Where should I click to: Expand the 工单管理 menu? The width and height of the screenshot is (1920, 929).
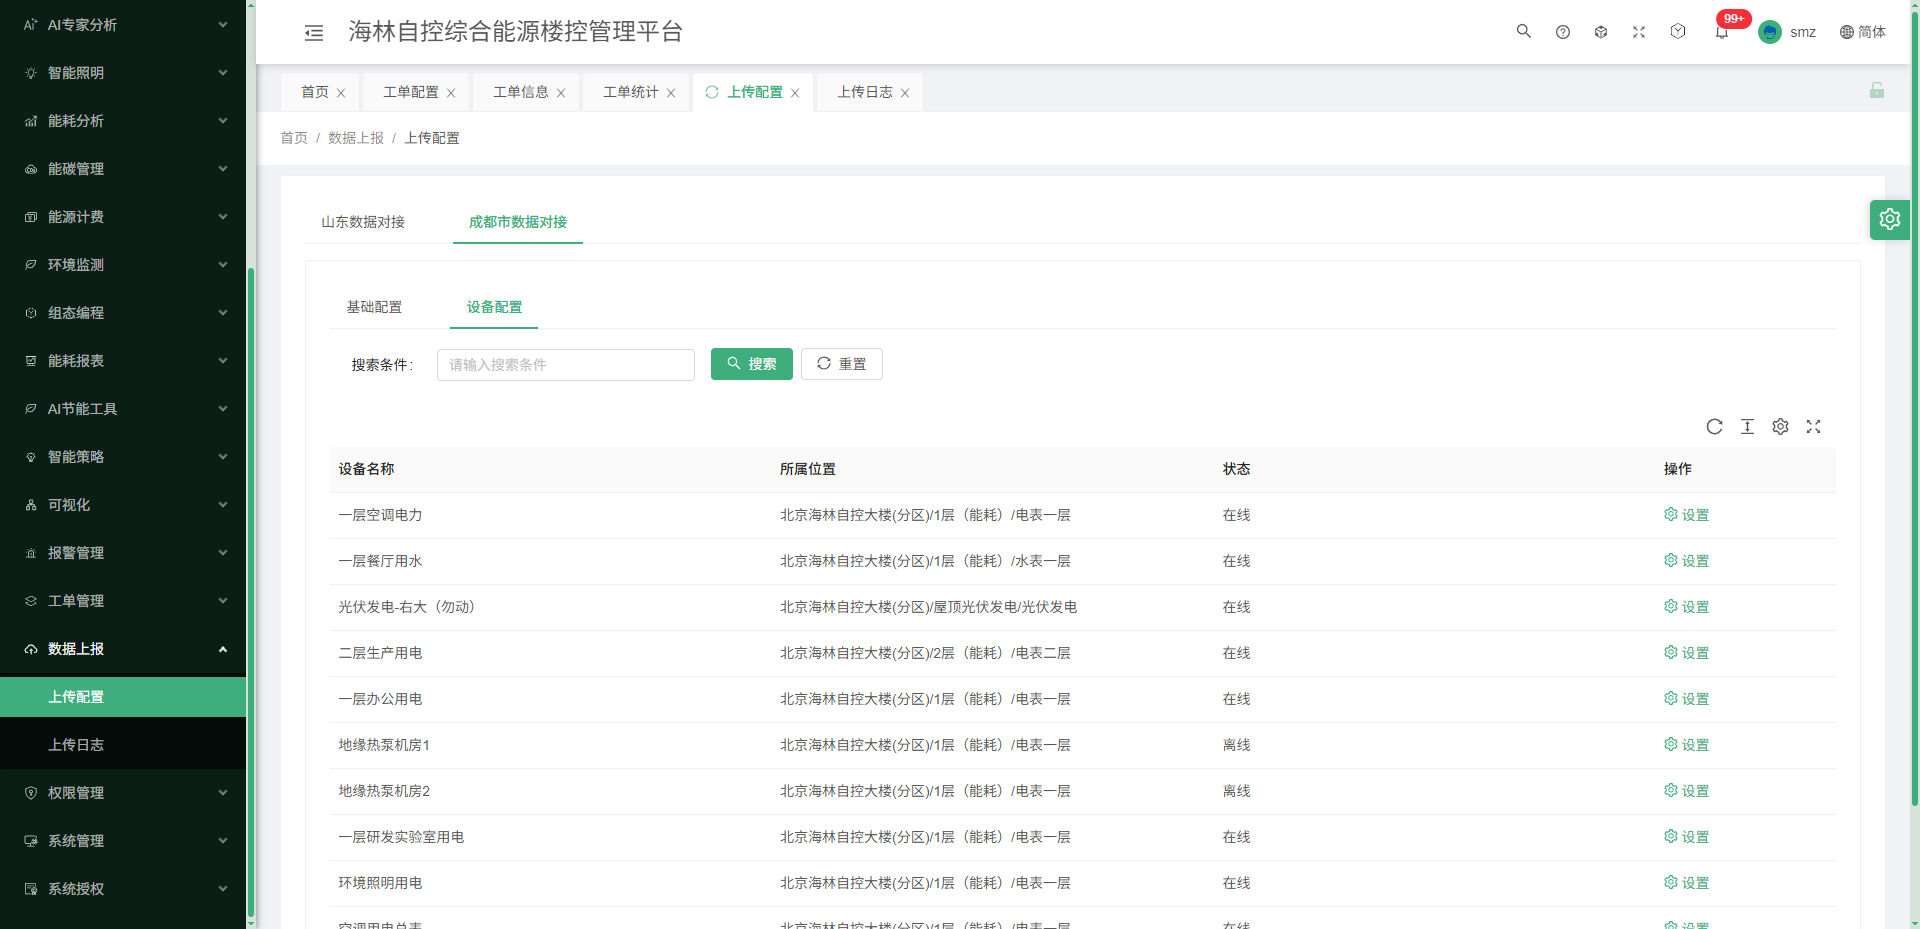tap(123, 601)
